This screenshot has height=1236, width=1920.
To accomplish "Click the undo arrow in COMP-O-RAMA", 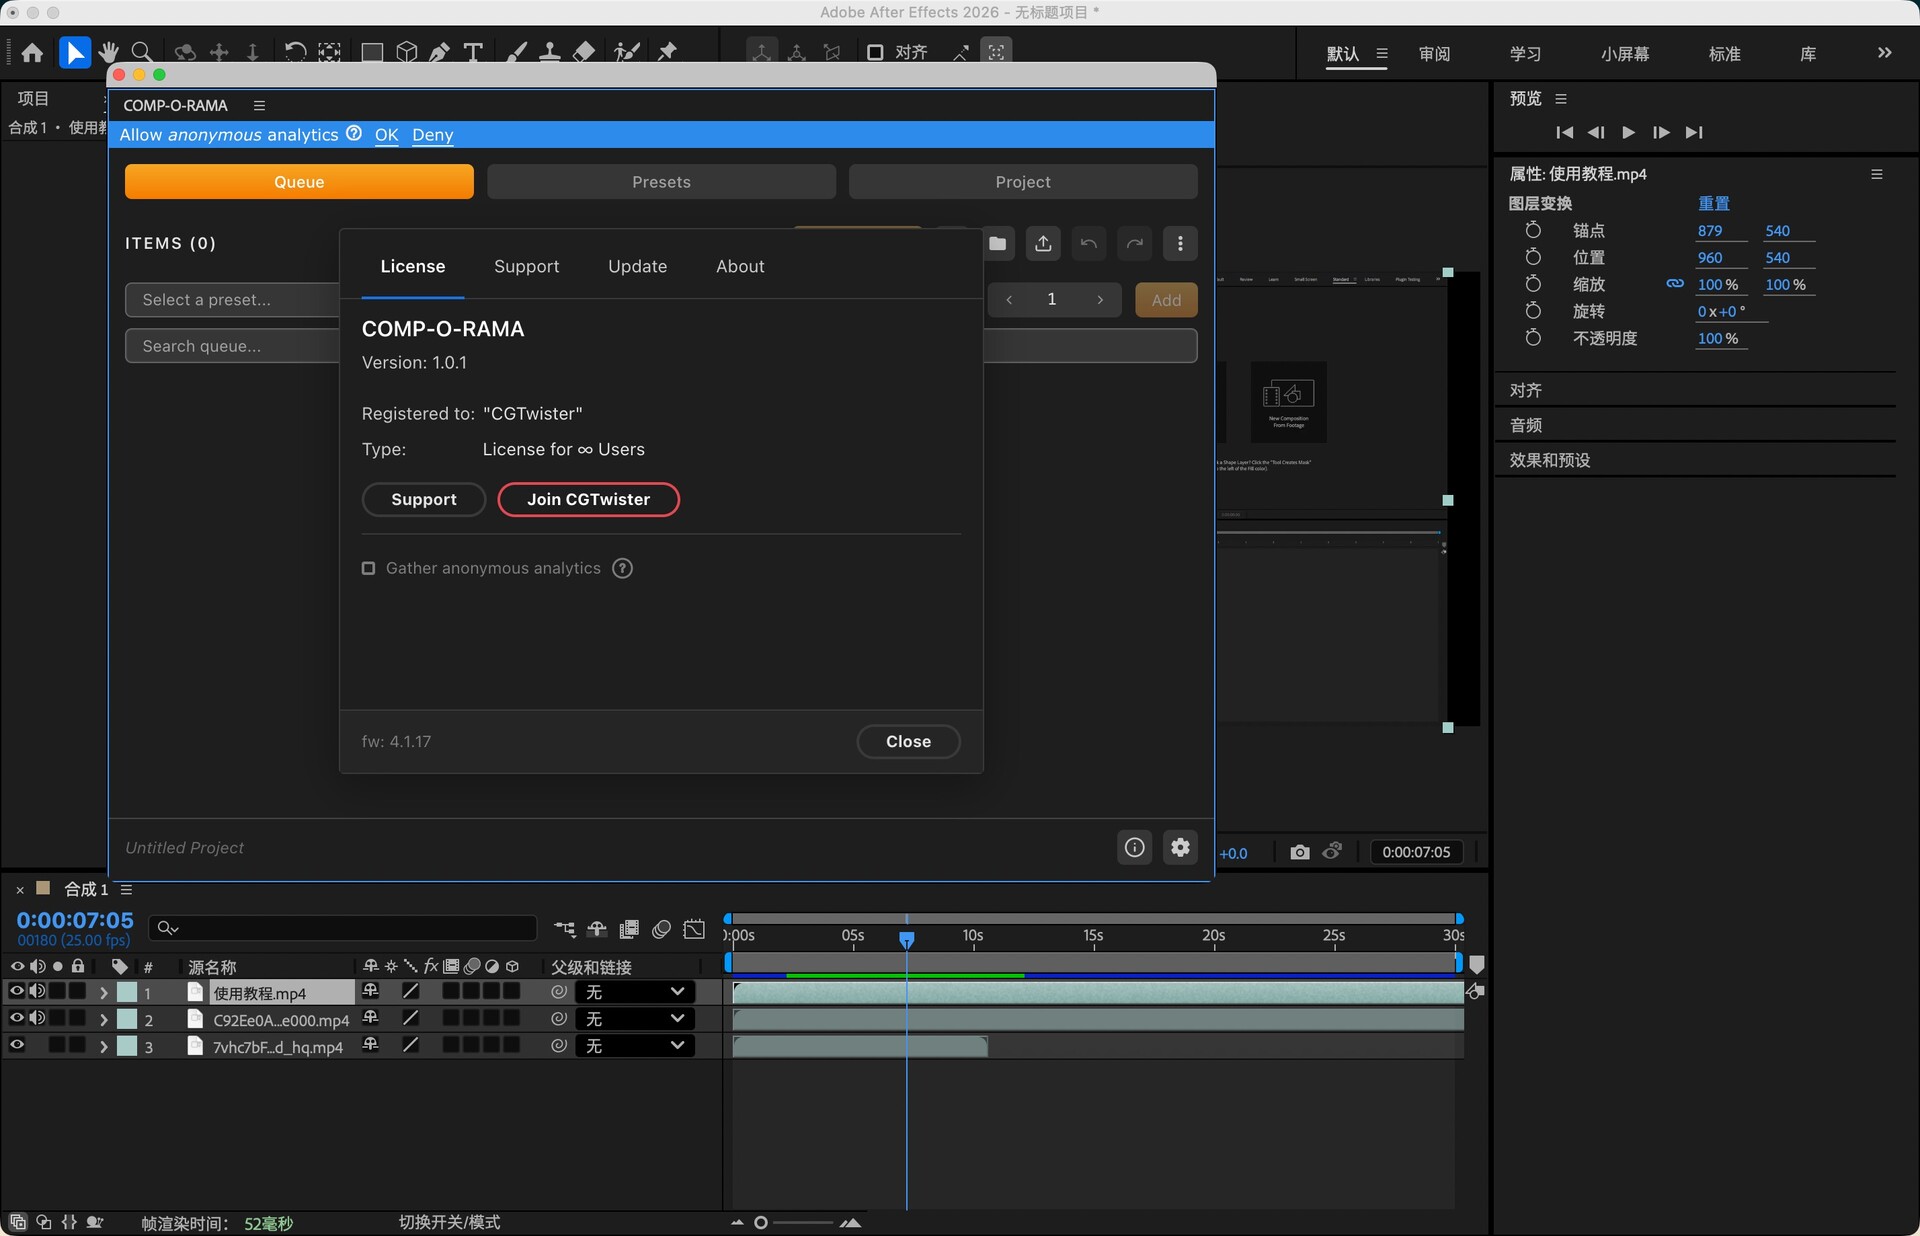I will tap(1089, 244).
